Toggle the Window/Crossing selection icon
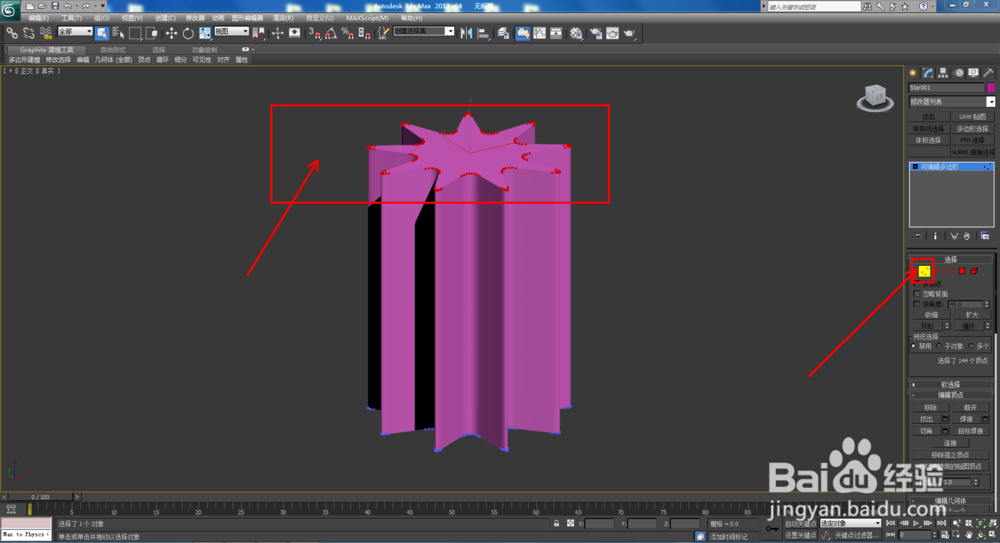 click(x=151, y=33)
